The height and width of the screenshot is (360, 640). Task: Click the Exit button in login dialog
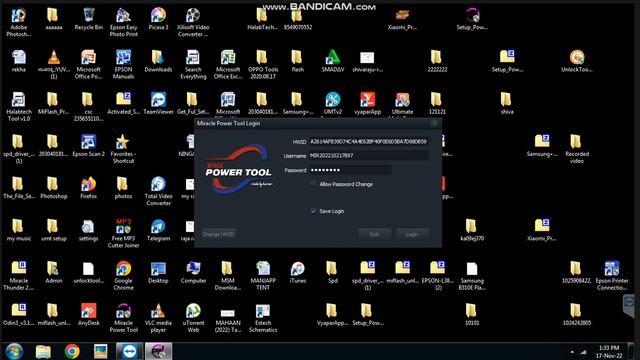coord(374,234)
